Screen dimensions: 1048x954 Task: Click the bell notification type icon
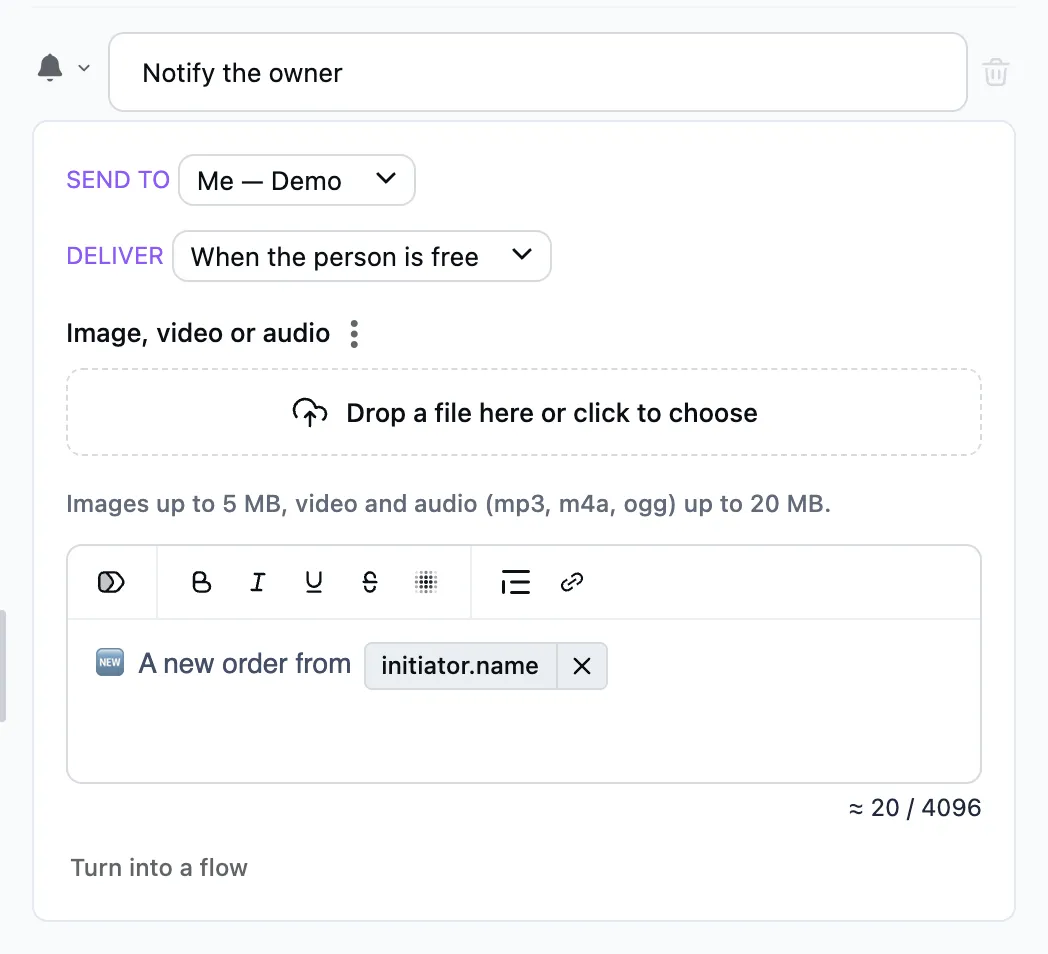50,68
